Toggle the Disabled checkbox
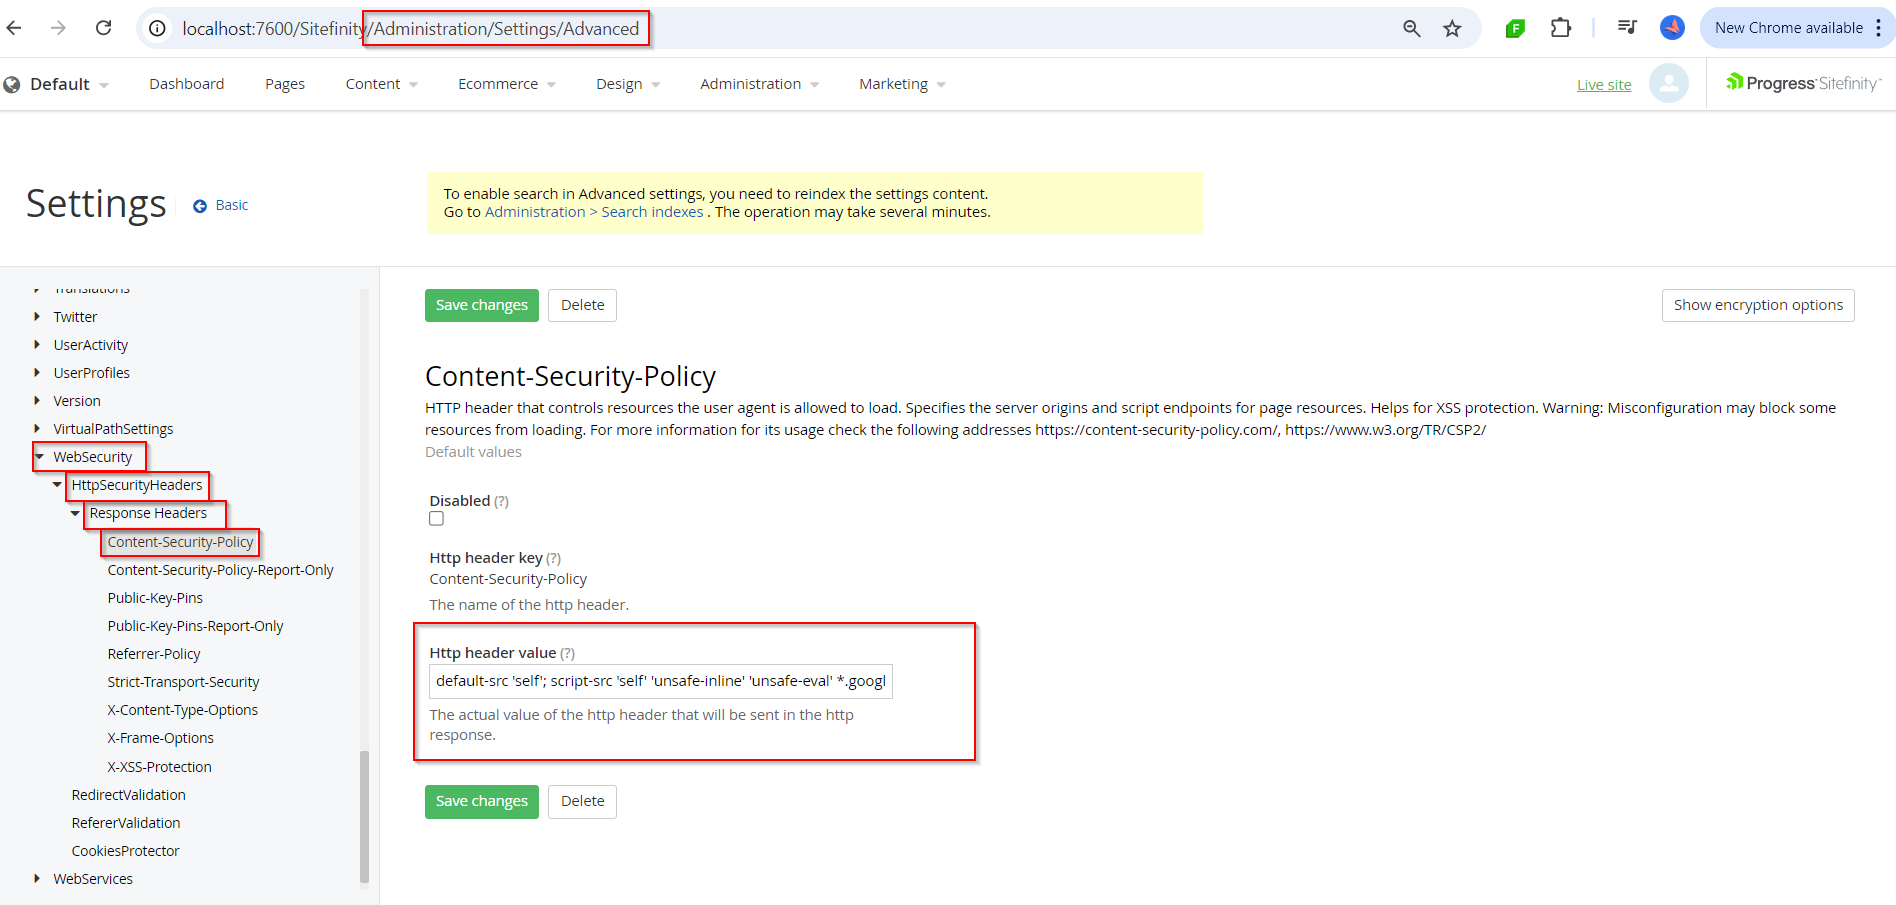The width and height of the screenshot is (1896, 905). (x=436, y=518)
